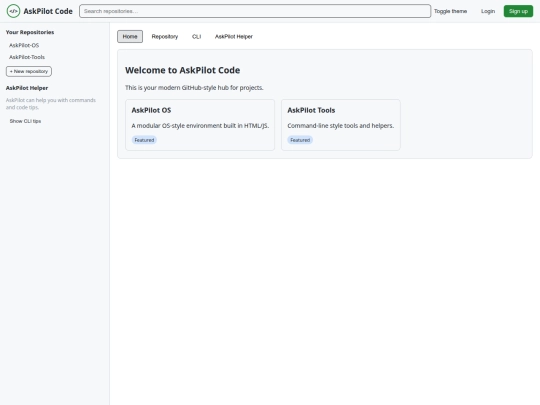
Task: Click the green Sign up button
Action: 518,11
